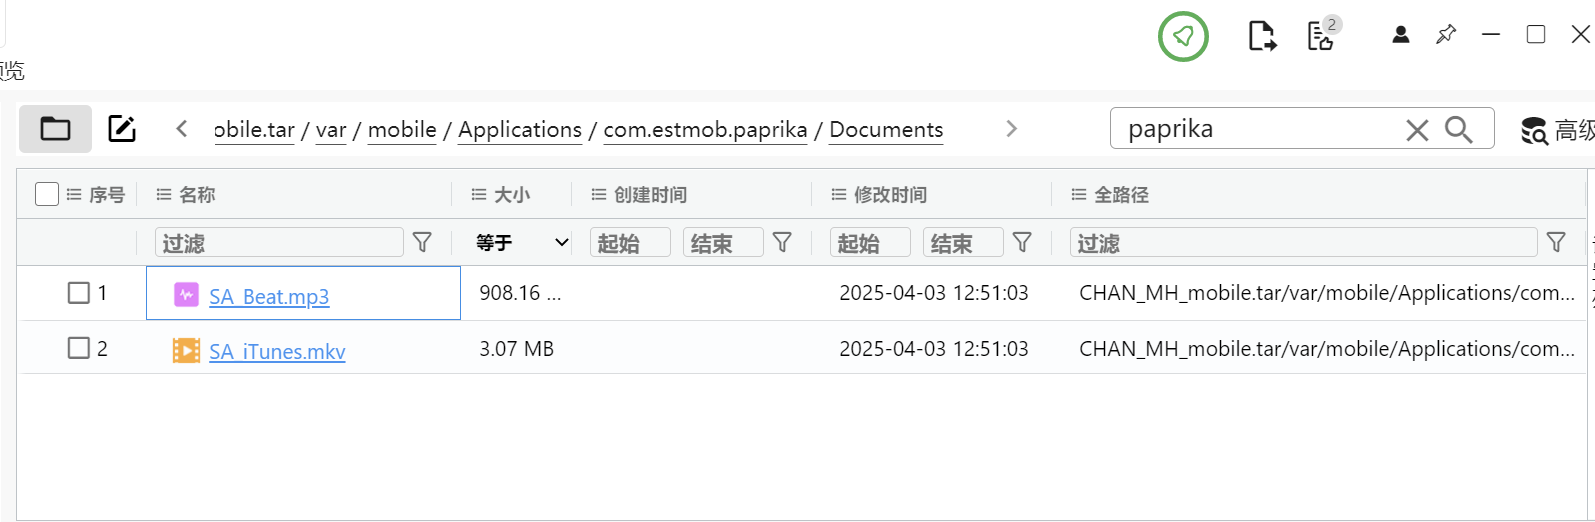Click the pin window icon
Screen dimensions: 1595x522
1445,35
